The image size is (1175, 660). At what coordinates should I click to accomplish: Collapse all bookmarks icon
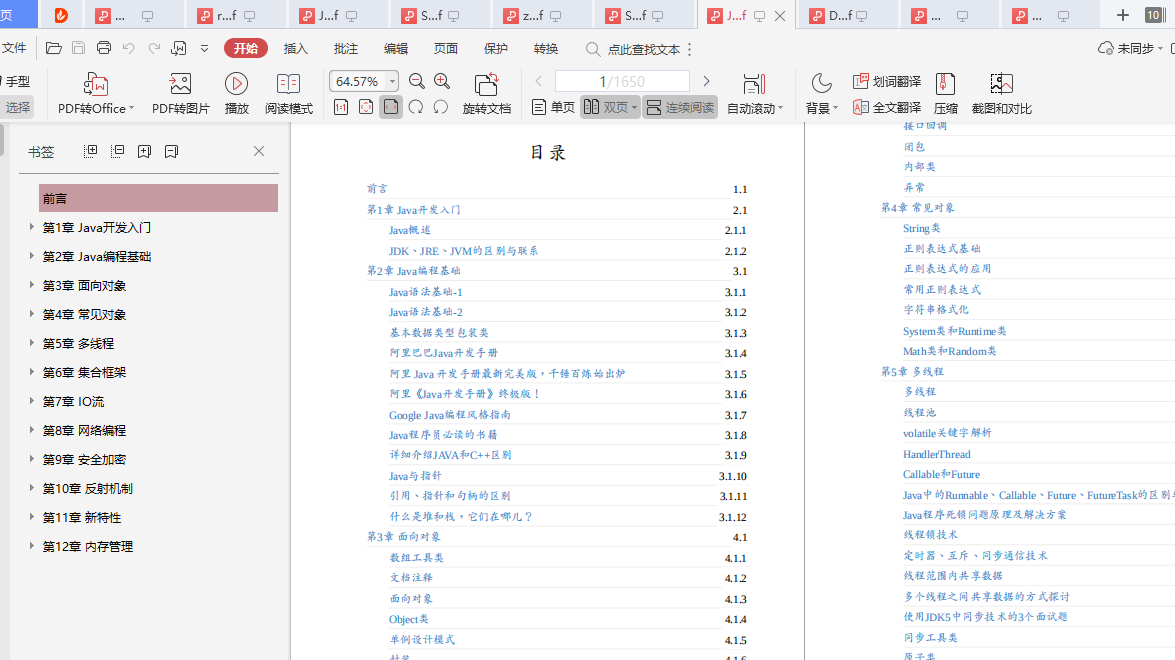(x=118, y=151)
